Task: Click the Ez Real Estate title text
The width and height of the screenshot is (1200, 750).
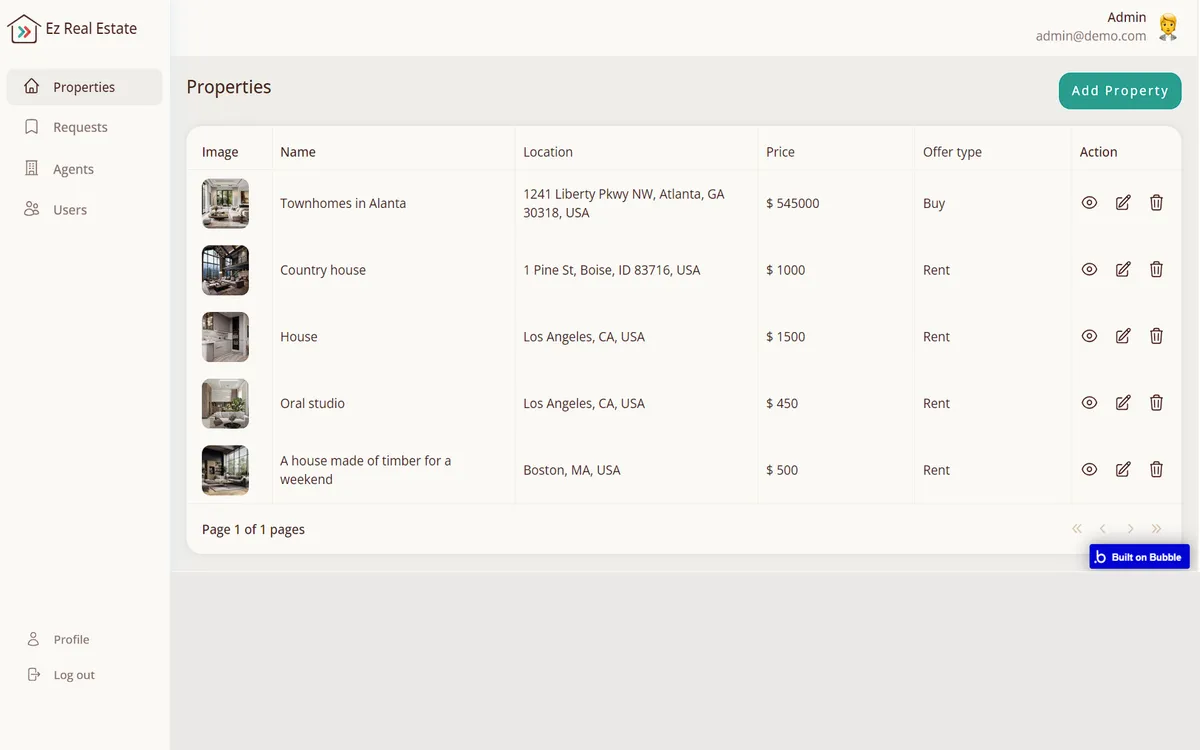Action: pos(91,29)
